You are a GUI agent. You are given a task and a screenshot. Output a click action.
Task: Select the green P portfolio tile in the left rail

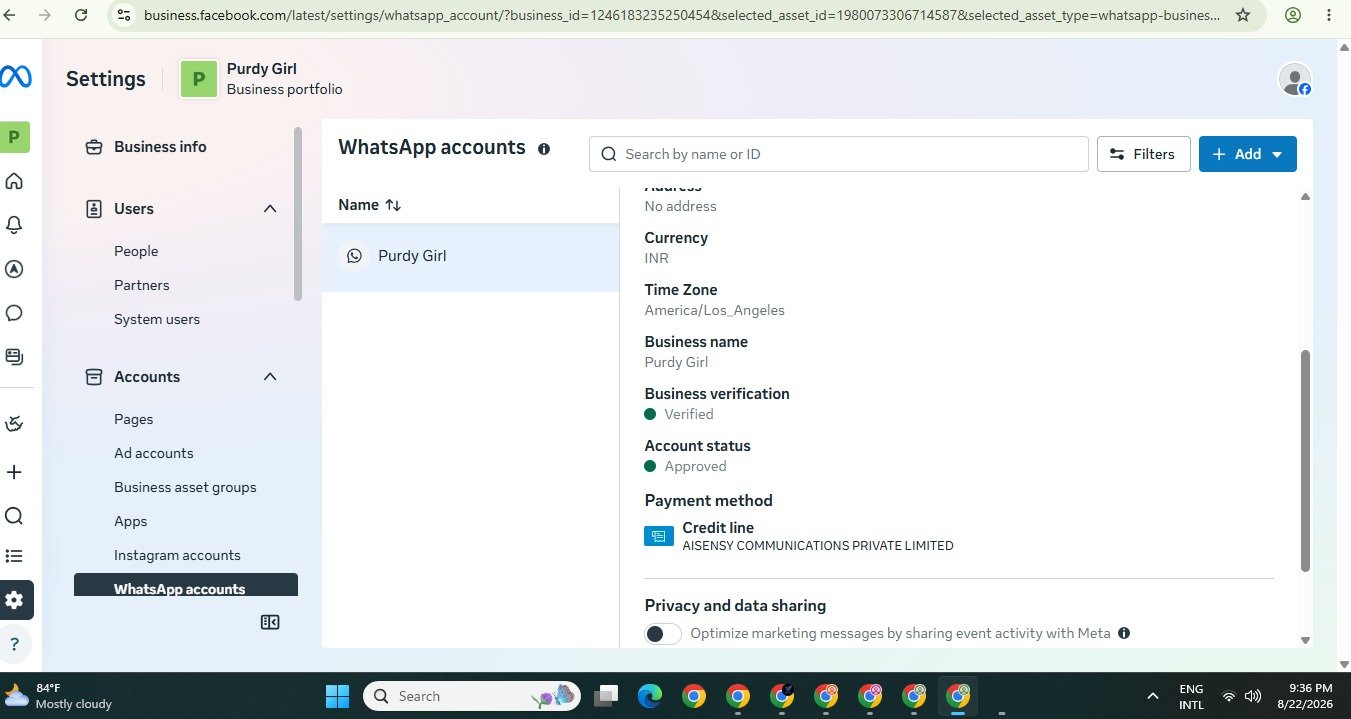pyautogui.click(x=15, y=137)
